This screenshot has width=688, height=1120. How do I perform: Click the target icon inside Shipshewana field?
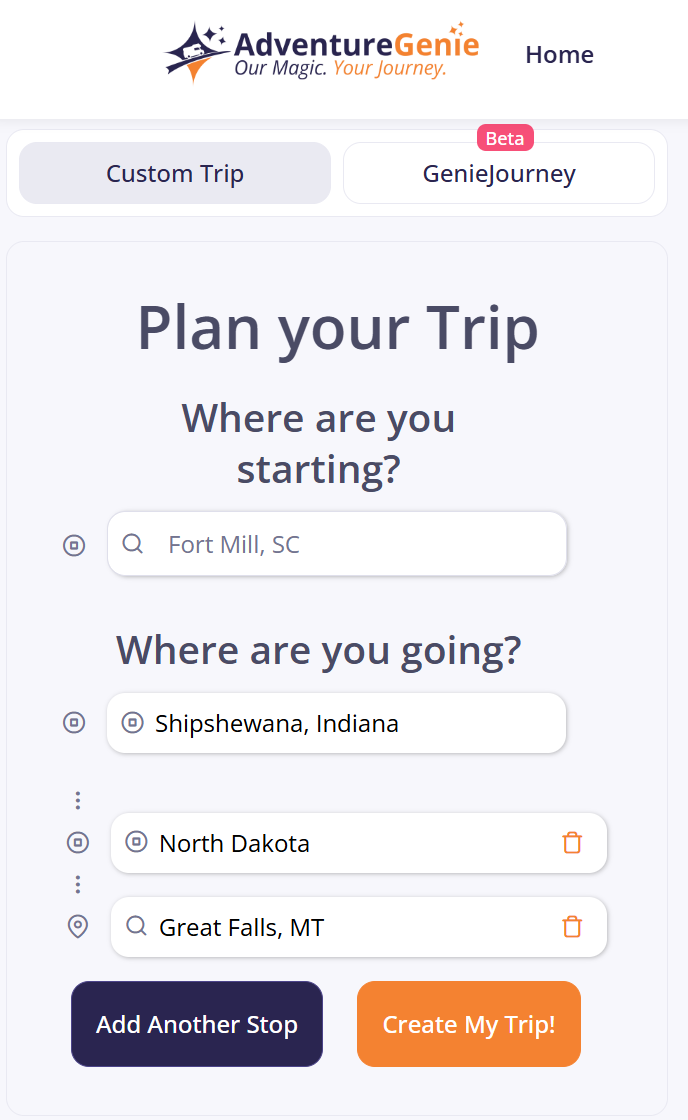pos(132,722)
